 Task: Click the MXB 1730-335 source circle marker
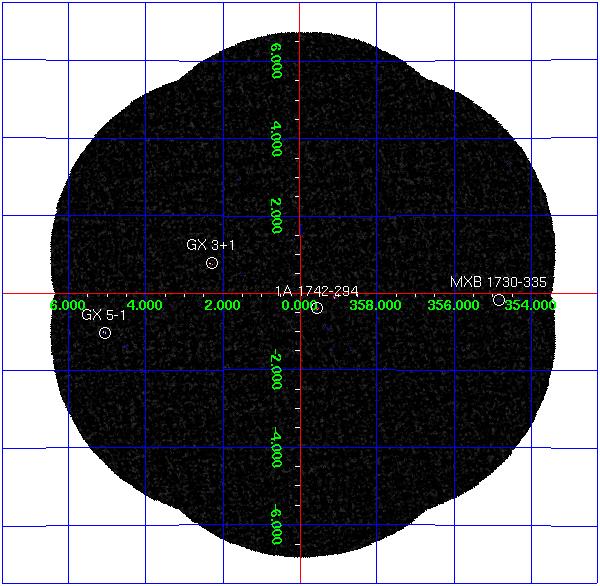pyautogui.click(x=498, y=300)
